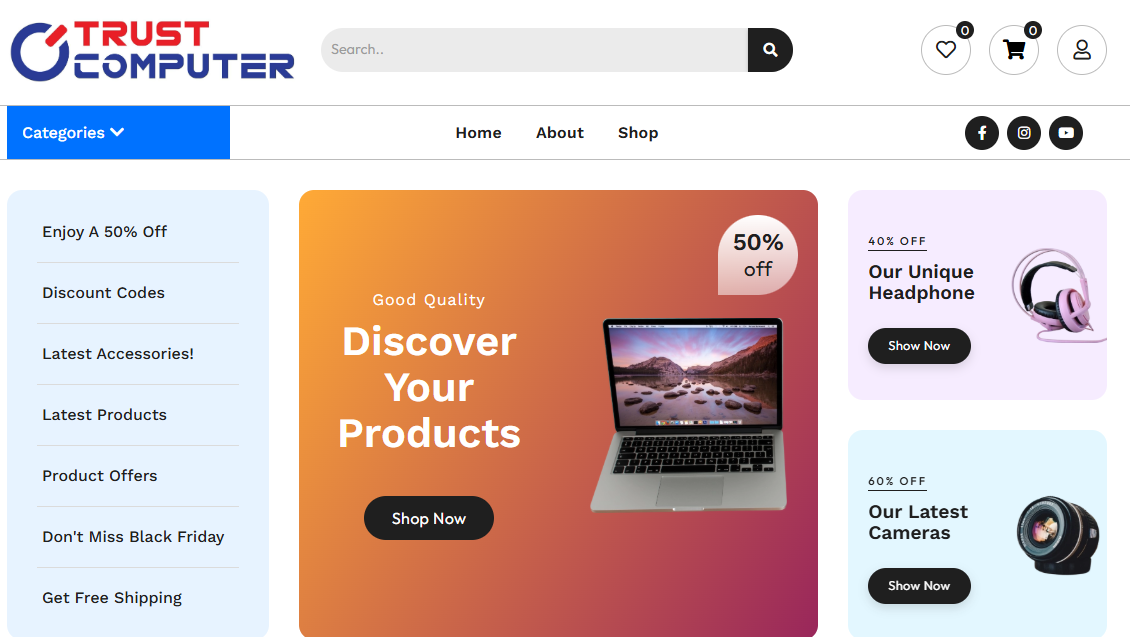
Task: Open the About menu item
Action: (x=560, y=133)
